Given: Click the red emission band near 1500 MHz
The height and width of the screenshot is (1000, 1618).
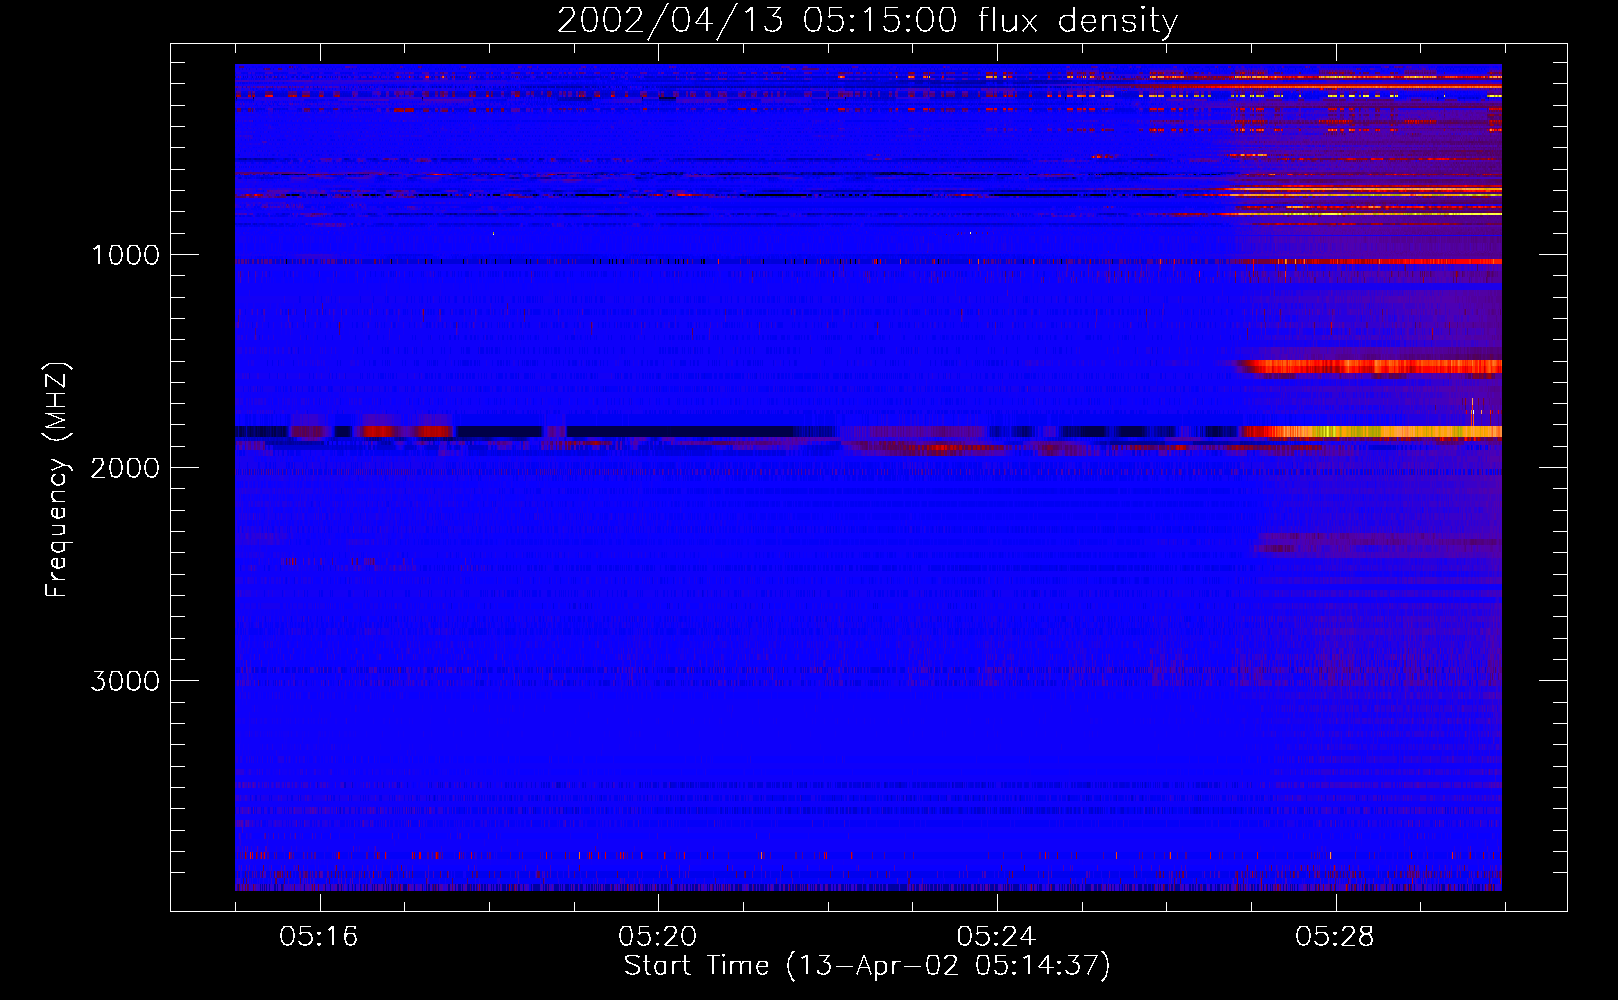Looking at the screenshot, I should (1371, 367).
